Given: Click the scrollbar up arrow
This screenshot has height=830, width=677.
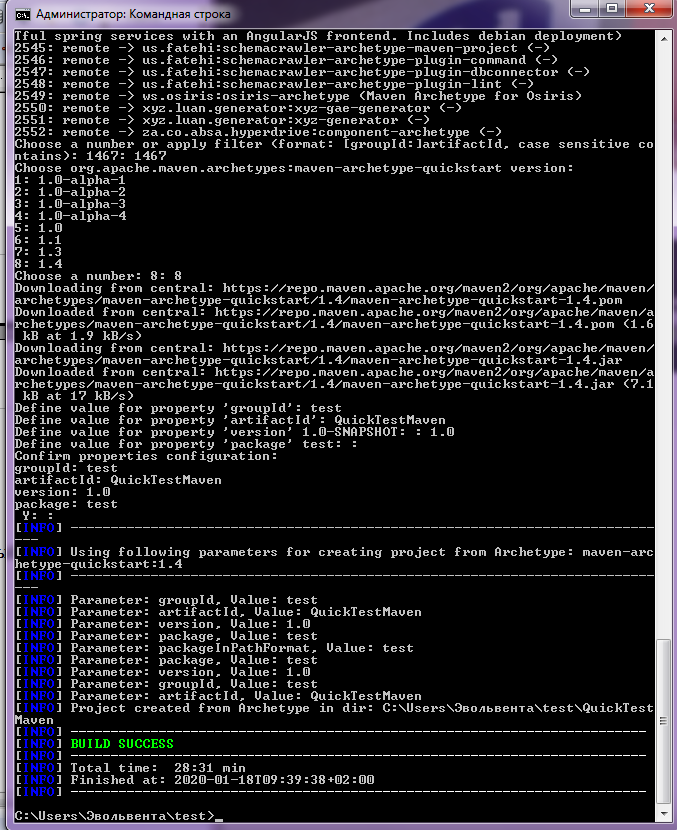Looking at the screenshot, I should coord(663,38).
